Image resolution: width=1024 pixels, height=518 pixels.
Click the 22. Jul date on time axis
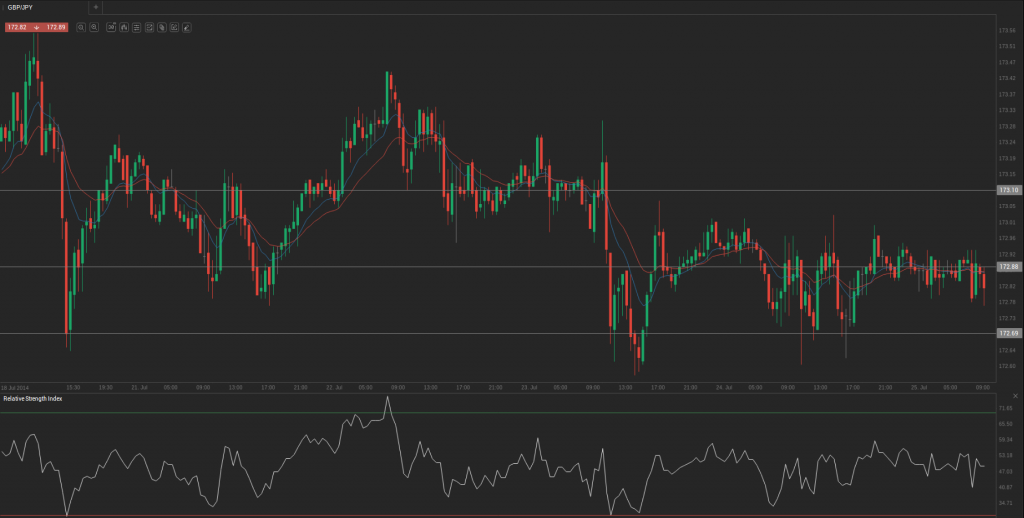334,386
